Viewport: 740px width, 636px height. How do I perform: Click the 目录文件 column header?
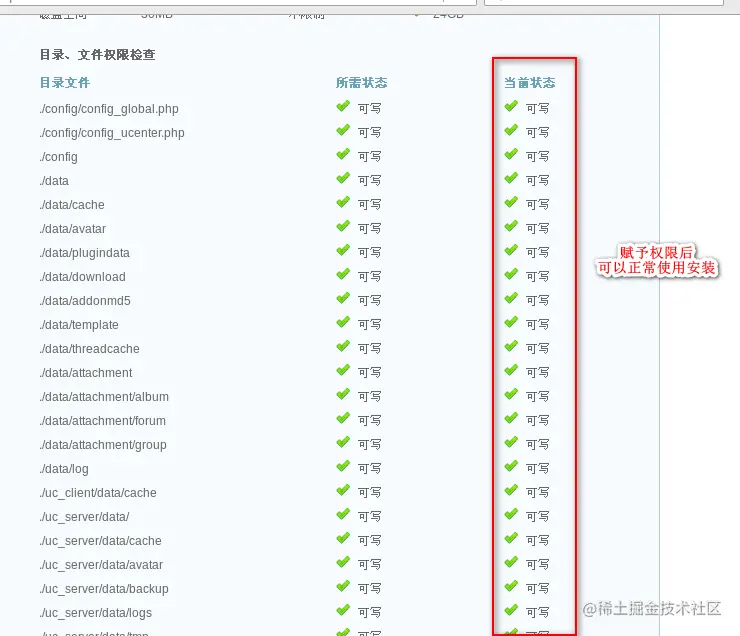[x=65, y=83]
